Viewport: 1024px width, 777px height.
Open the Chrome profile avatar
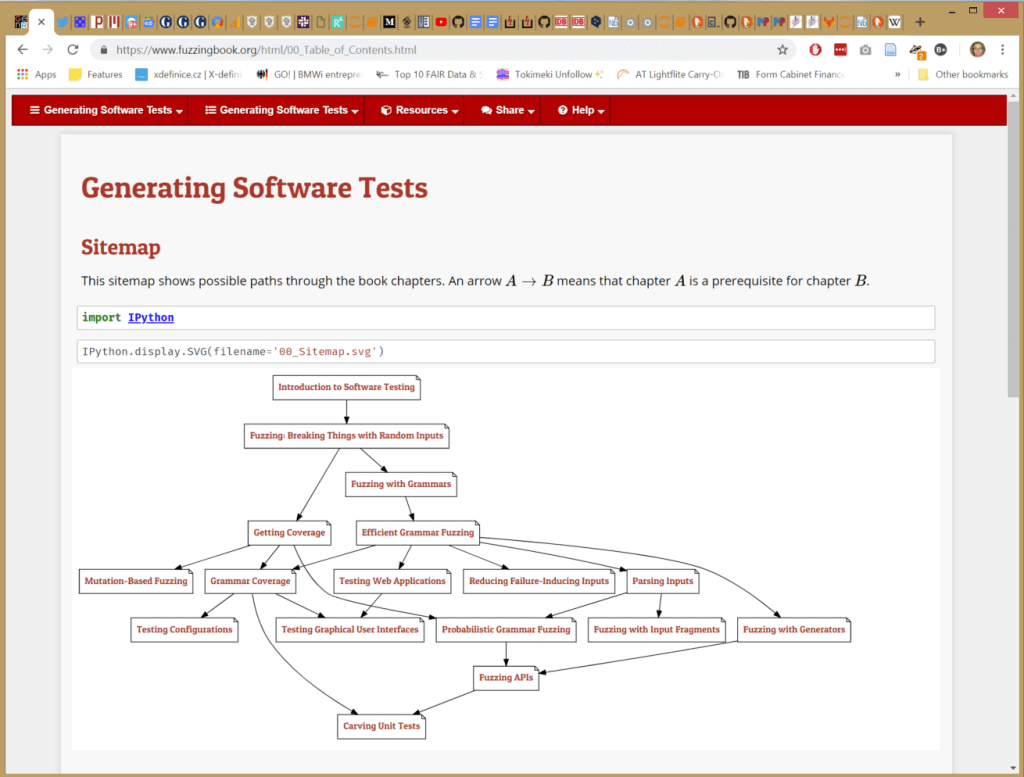977,48
